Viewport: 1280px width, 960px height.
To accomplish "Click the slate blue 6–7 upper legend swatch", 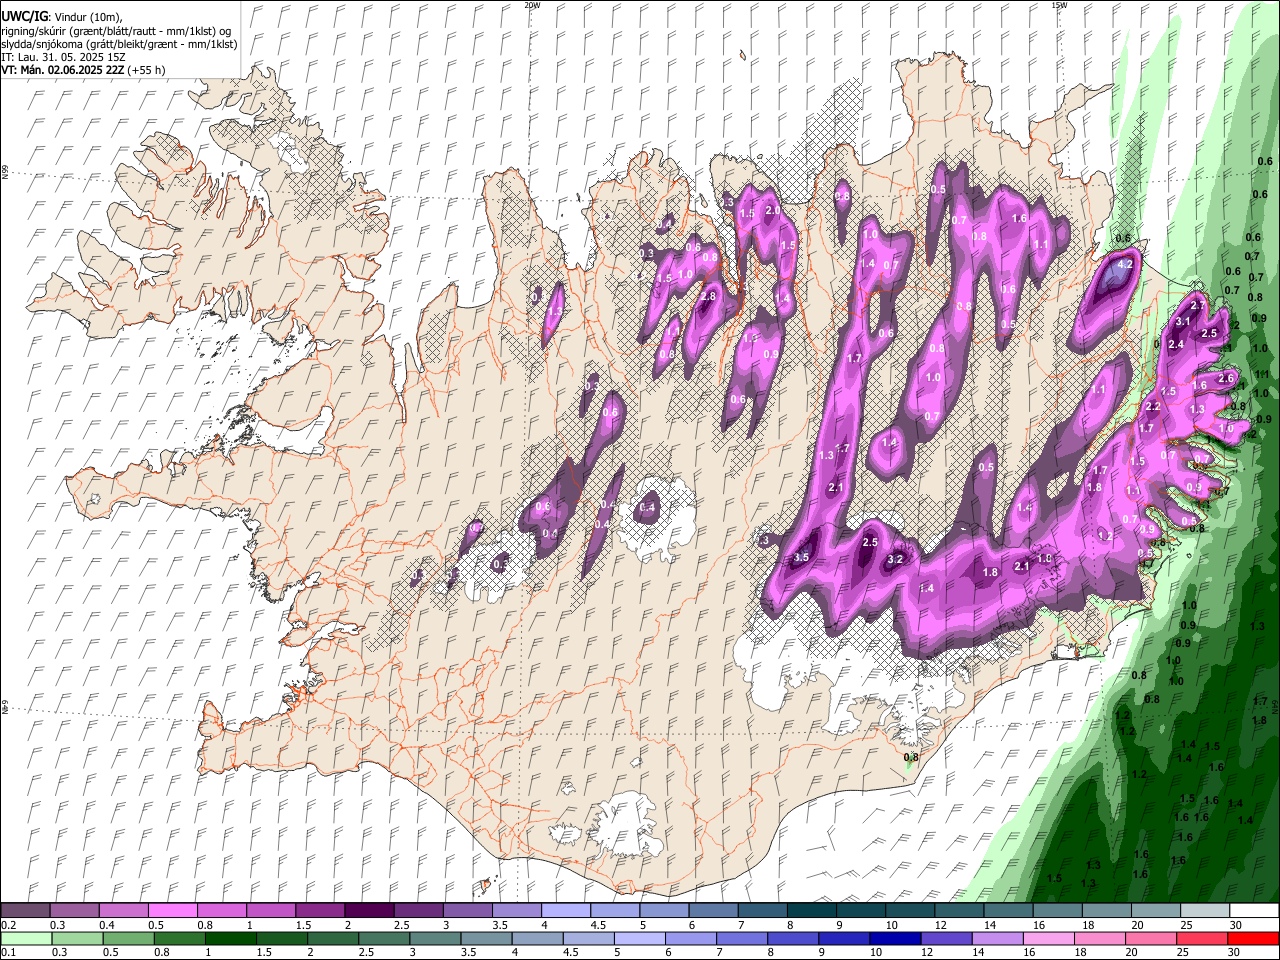I will pos(714,911).
